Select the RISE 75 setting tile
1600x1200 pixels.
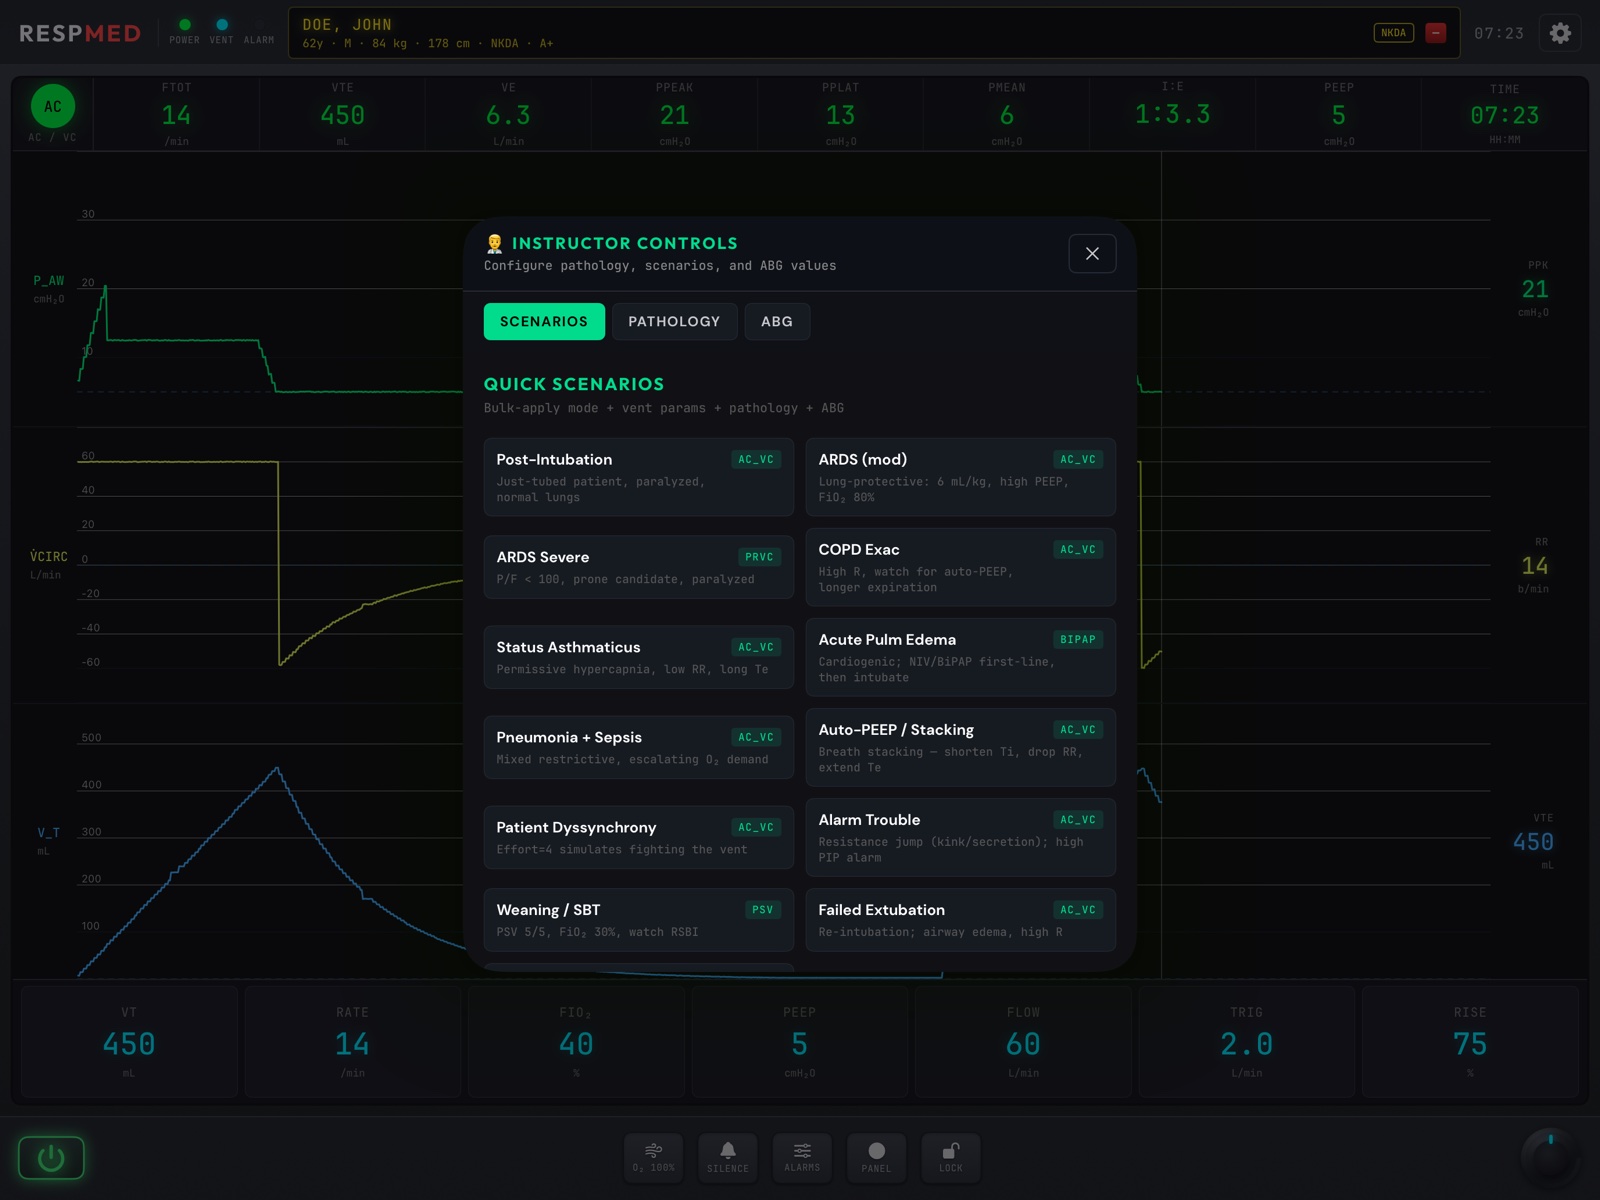(x=1470, y=1042)
